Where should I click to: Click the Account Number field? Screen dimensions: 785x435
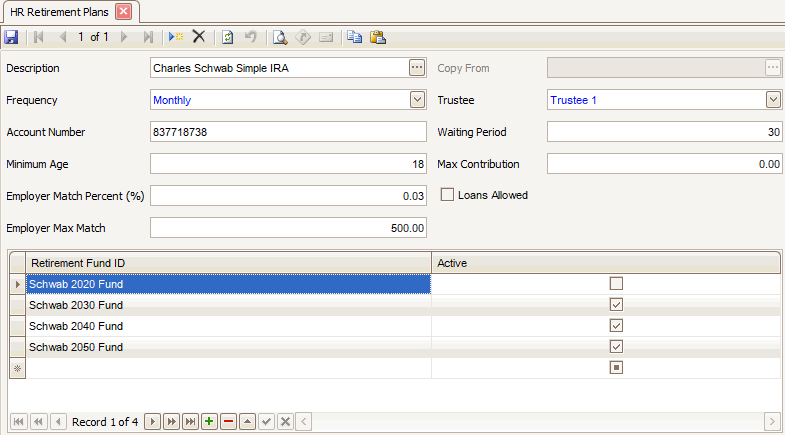pos(288,132)
